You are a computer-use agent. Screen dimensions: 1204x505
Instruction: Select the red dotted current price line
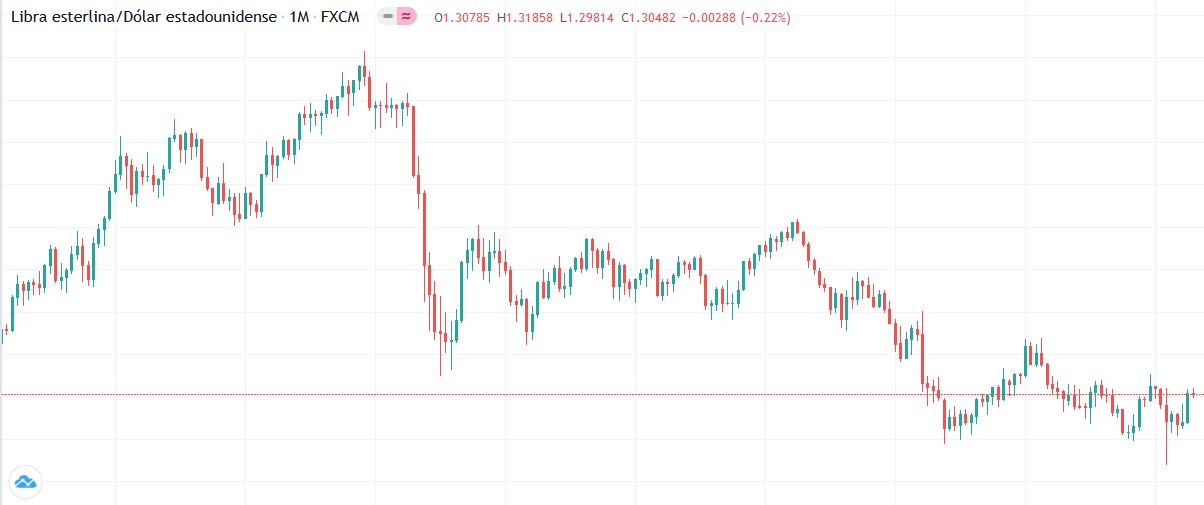click(600, 395)
